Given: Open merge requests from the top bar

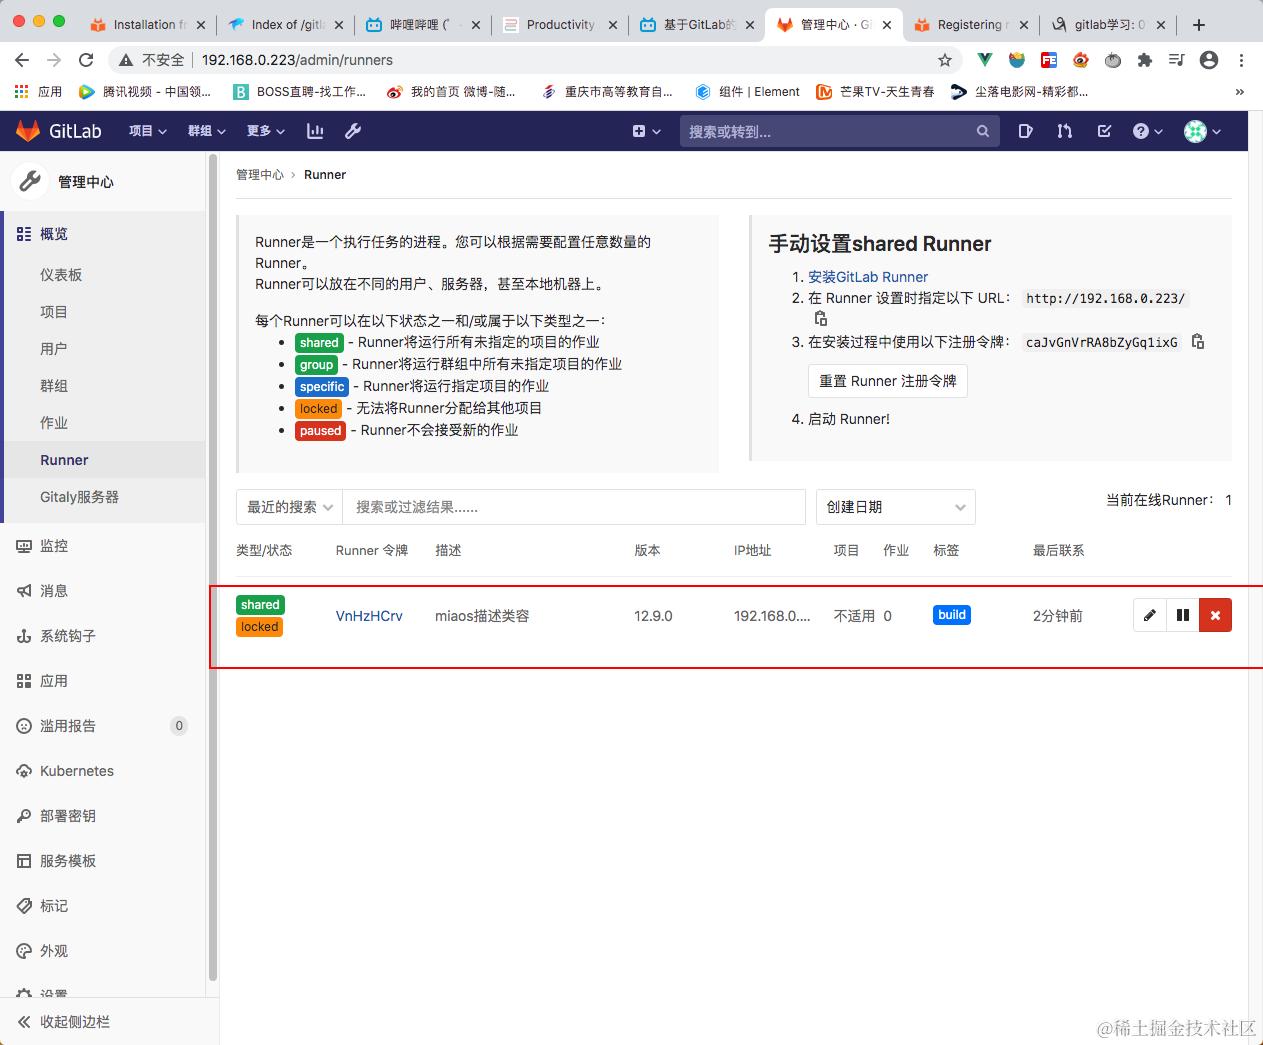Looking at the screenshot, I should tap(1064, 130).
